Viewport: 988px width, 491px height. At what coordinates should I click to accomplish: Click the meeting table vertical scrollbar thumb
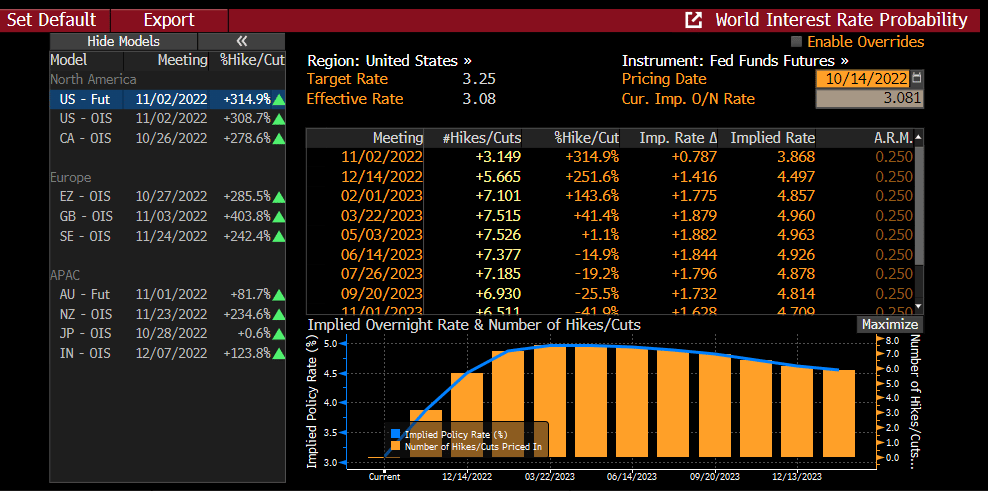[918, 205]
